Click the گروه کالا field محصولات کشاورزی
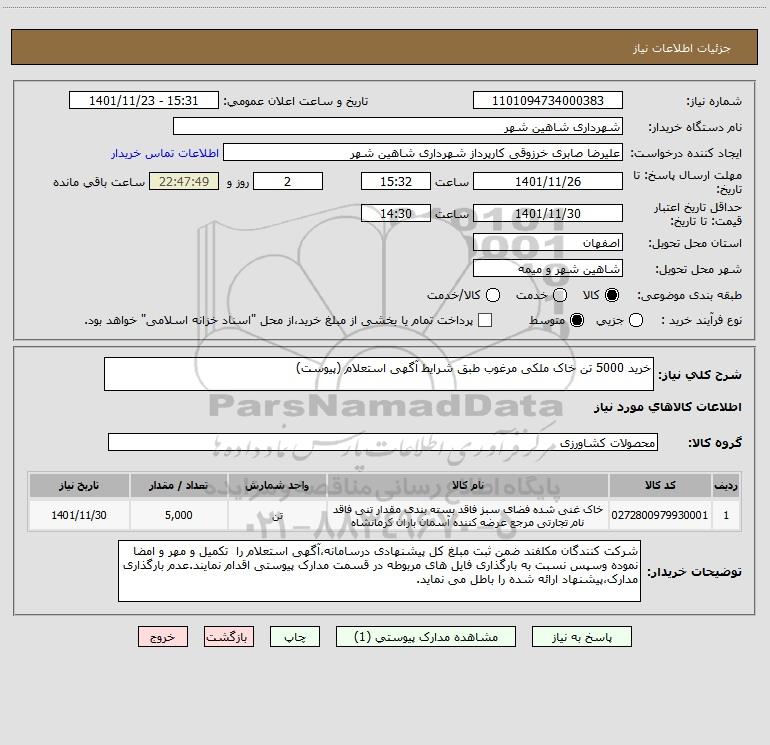770x745 pixels. pos(383,442)
